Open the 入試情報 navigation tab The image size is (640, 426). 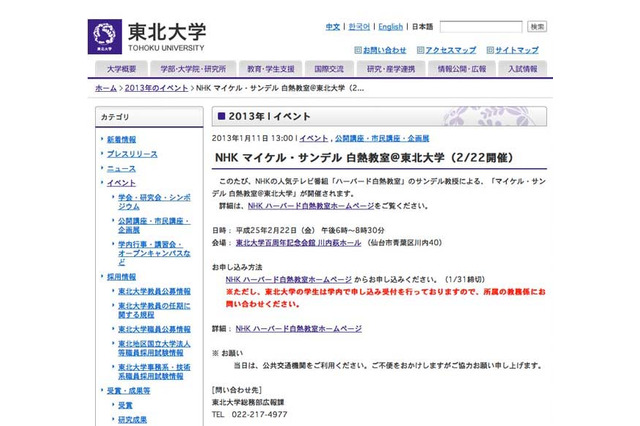point(522,69)
